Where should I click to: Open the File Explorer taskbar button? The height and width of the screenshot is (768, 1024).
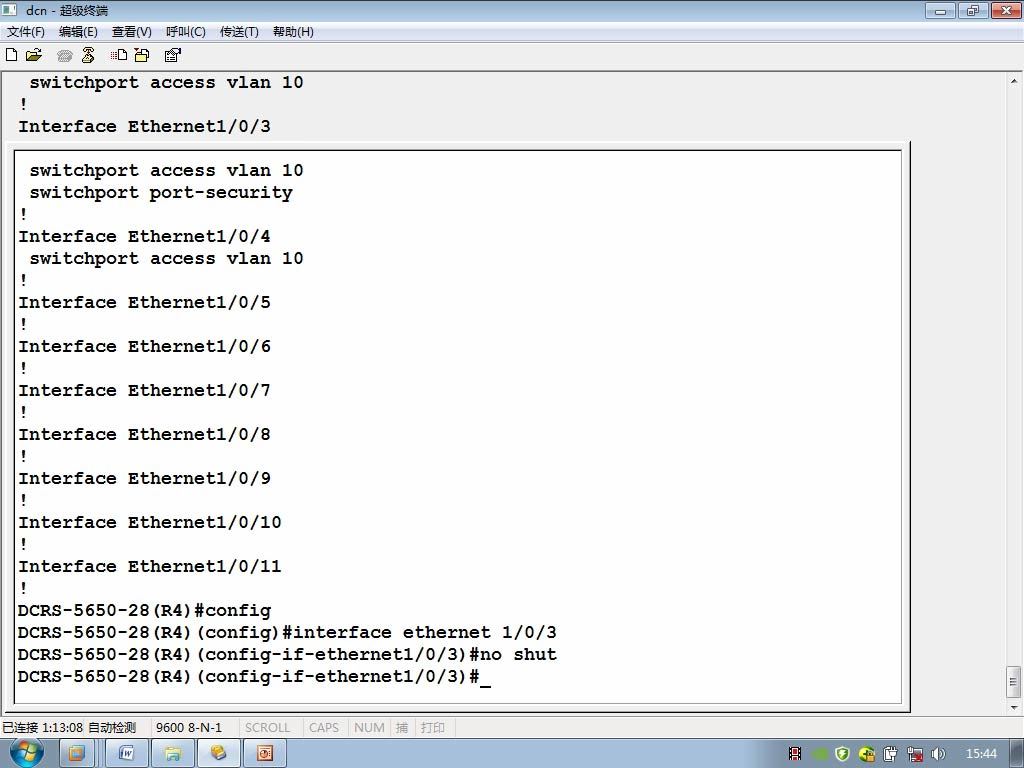coord(173,754)
